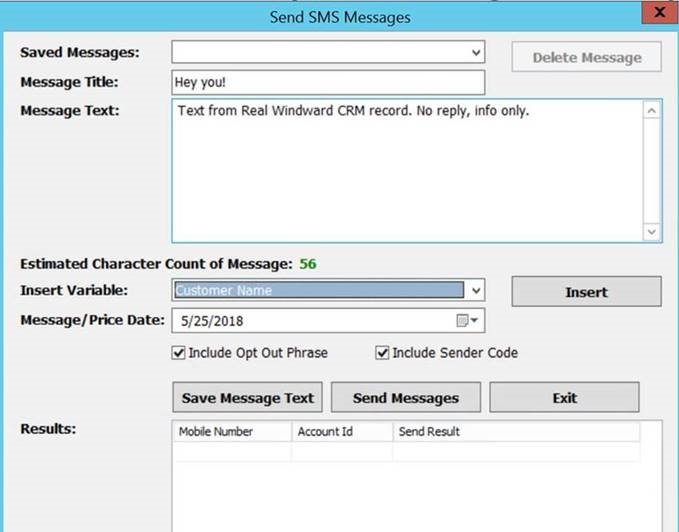This screenshot has width=679, height=532.
Task: Click the Message Title input field
Action: coord(328,82)
